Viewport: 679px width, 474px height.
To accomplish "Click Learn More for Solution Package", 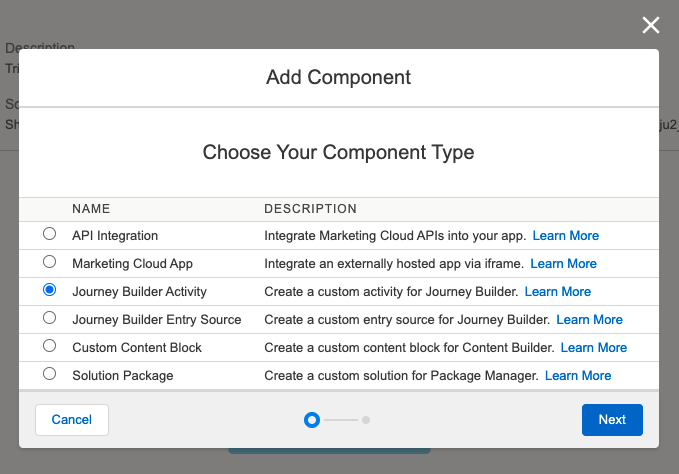I will (x=578, y=376).
